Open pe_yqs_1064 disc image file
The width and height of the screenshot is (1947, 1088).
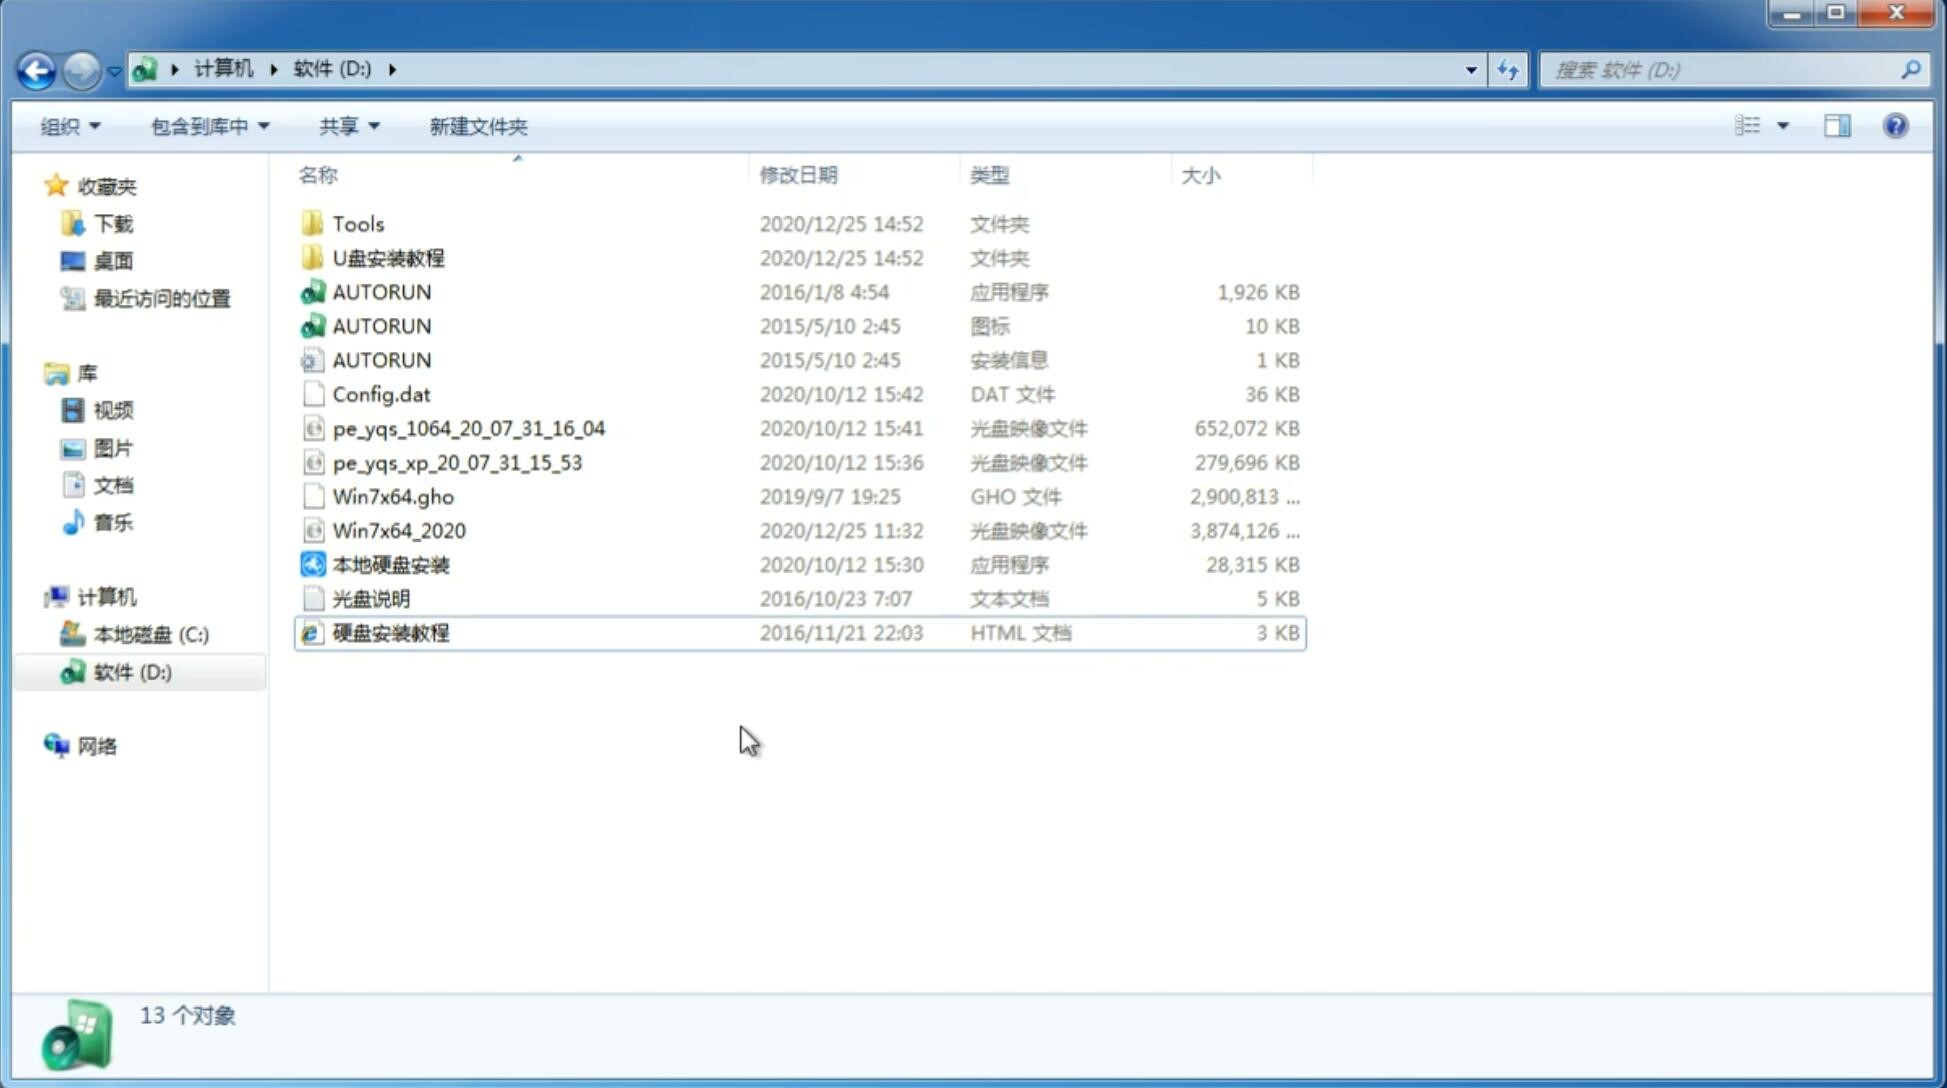[x=468, y=428]
